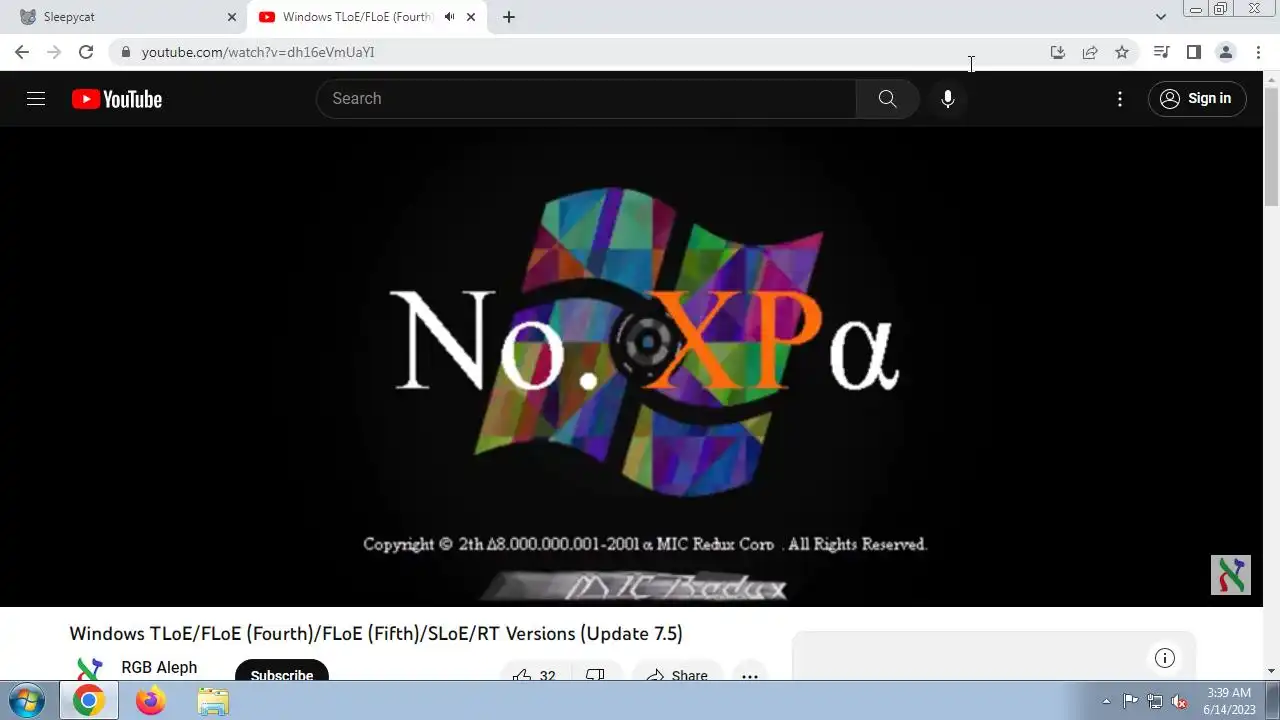Image resolution: width=1280 pixels, height=720 pixels.
Task: Open Action Center flag icon
Action: [1130, 701]
